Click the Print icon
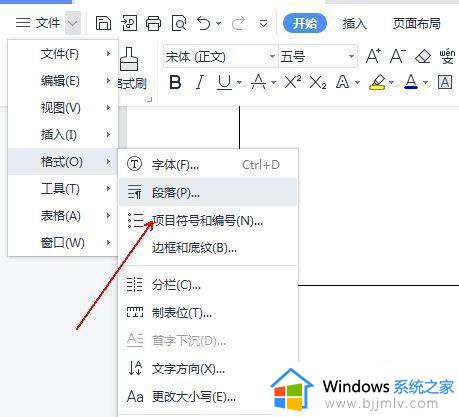The image size is (459, 417). [x=153, y=24]
